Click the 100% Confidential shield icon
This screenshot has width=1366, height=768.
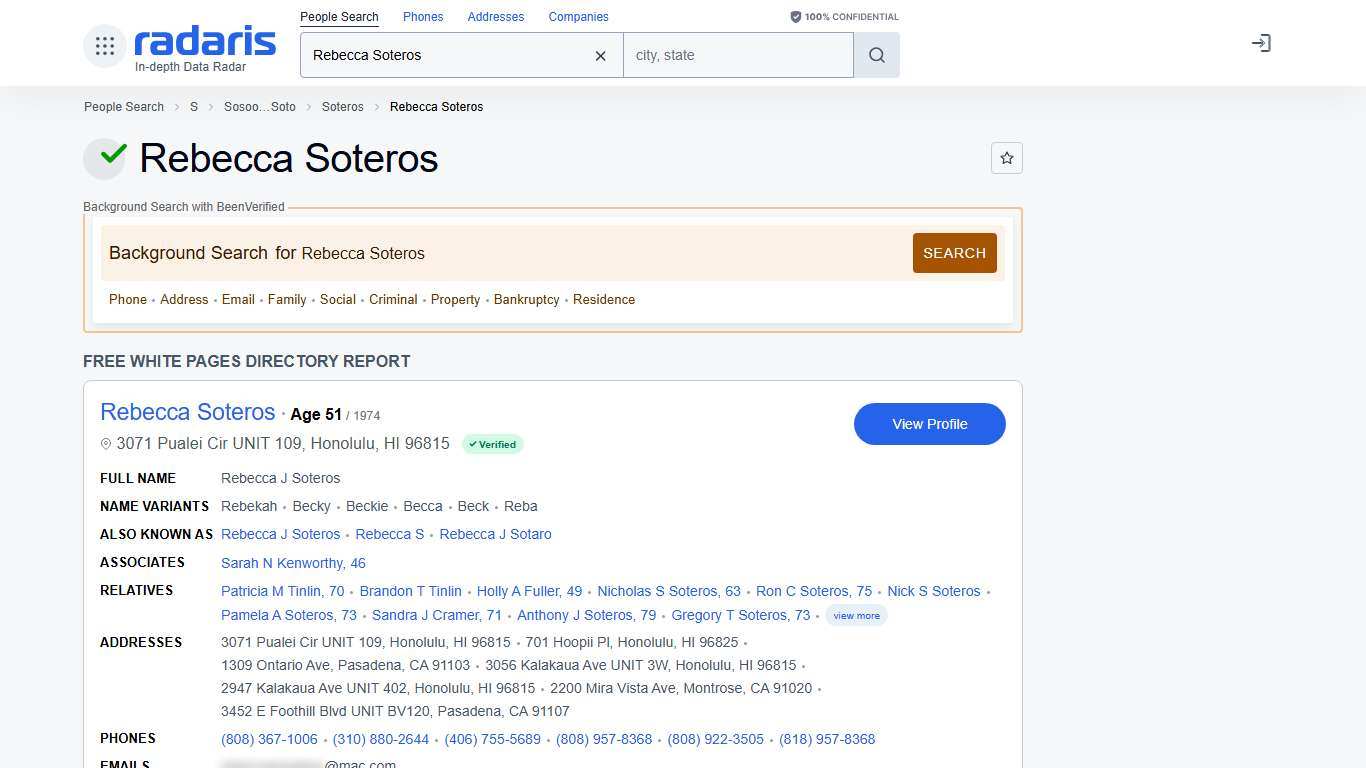[x=796, y=16]
